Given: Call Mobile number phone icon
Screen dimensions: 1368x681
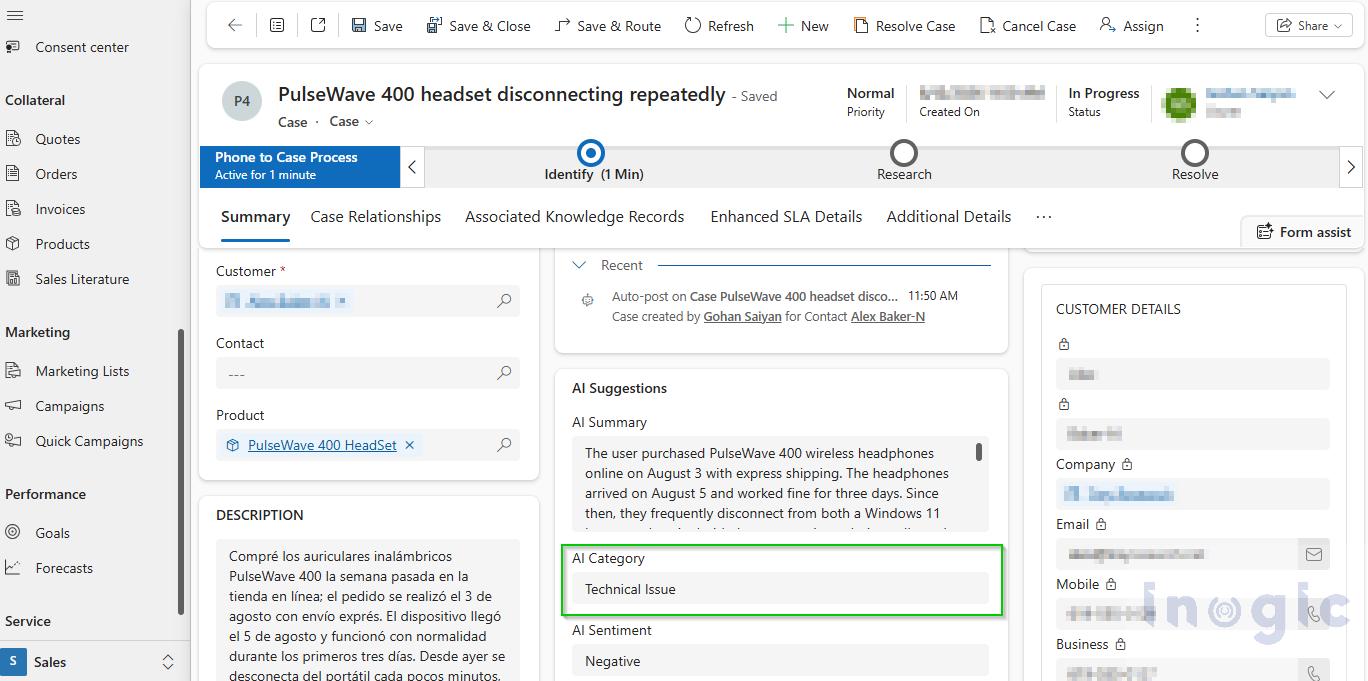Looking at the screenshot, I should pos(1314,614).
